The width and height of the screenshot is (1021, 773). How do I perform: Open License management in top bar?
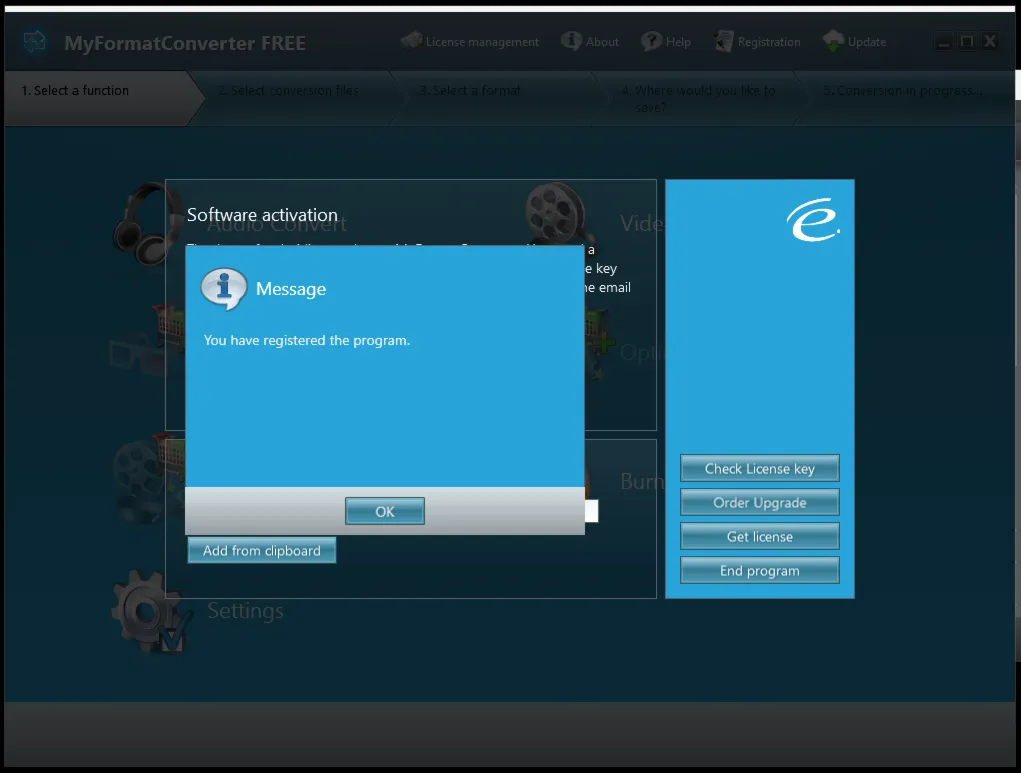470,42
